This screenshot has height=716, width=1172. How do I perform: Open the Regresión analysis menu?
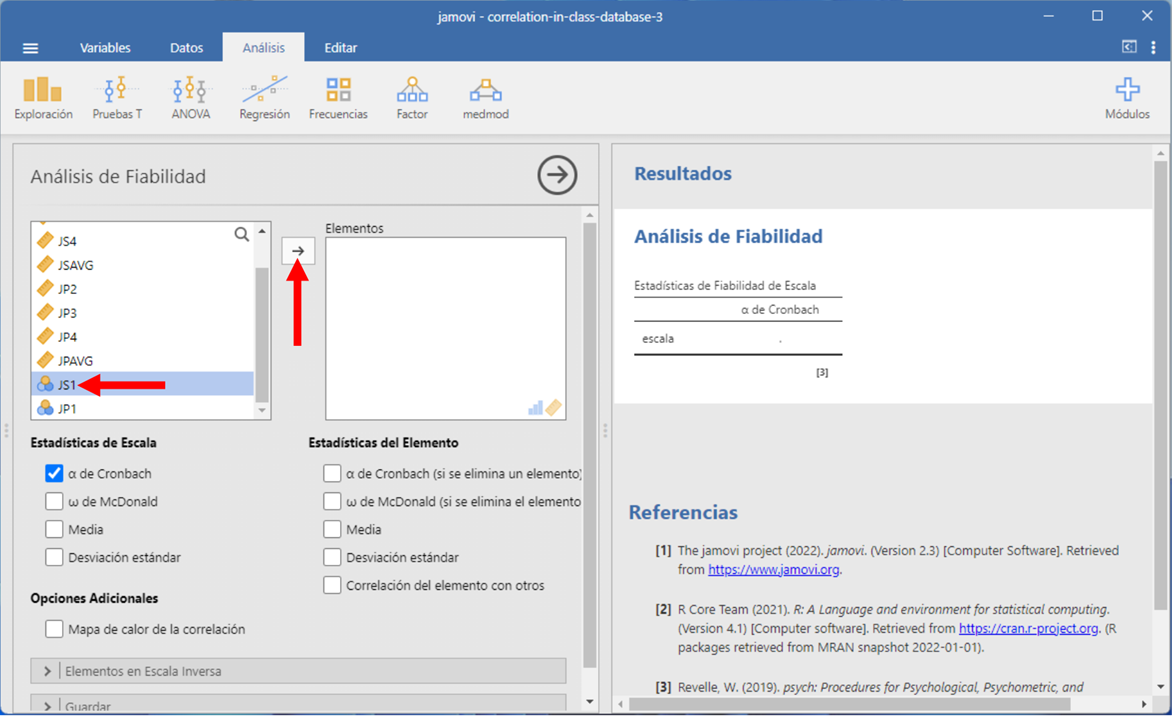coord(264,98)
